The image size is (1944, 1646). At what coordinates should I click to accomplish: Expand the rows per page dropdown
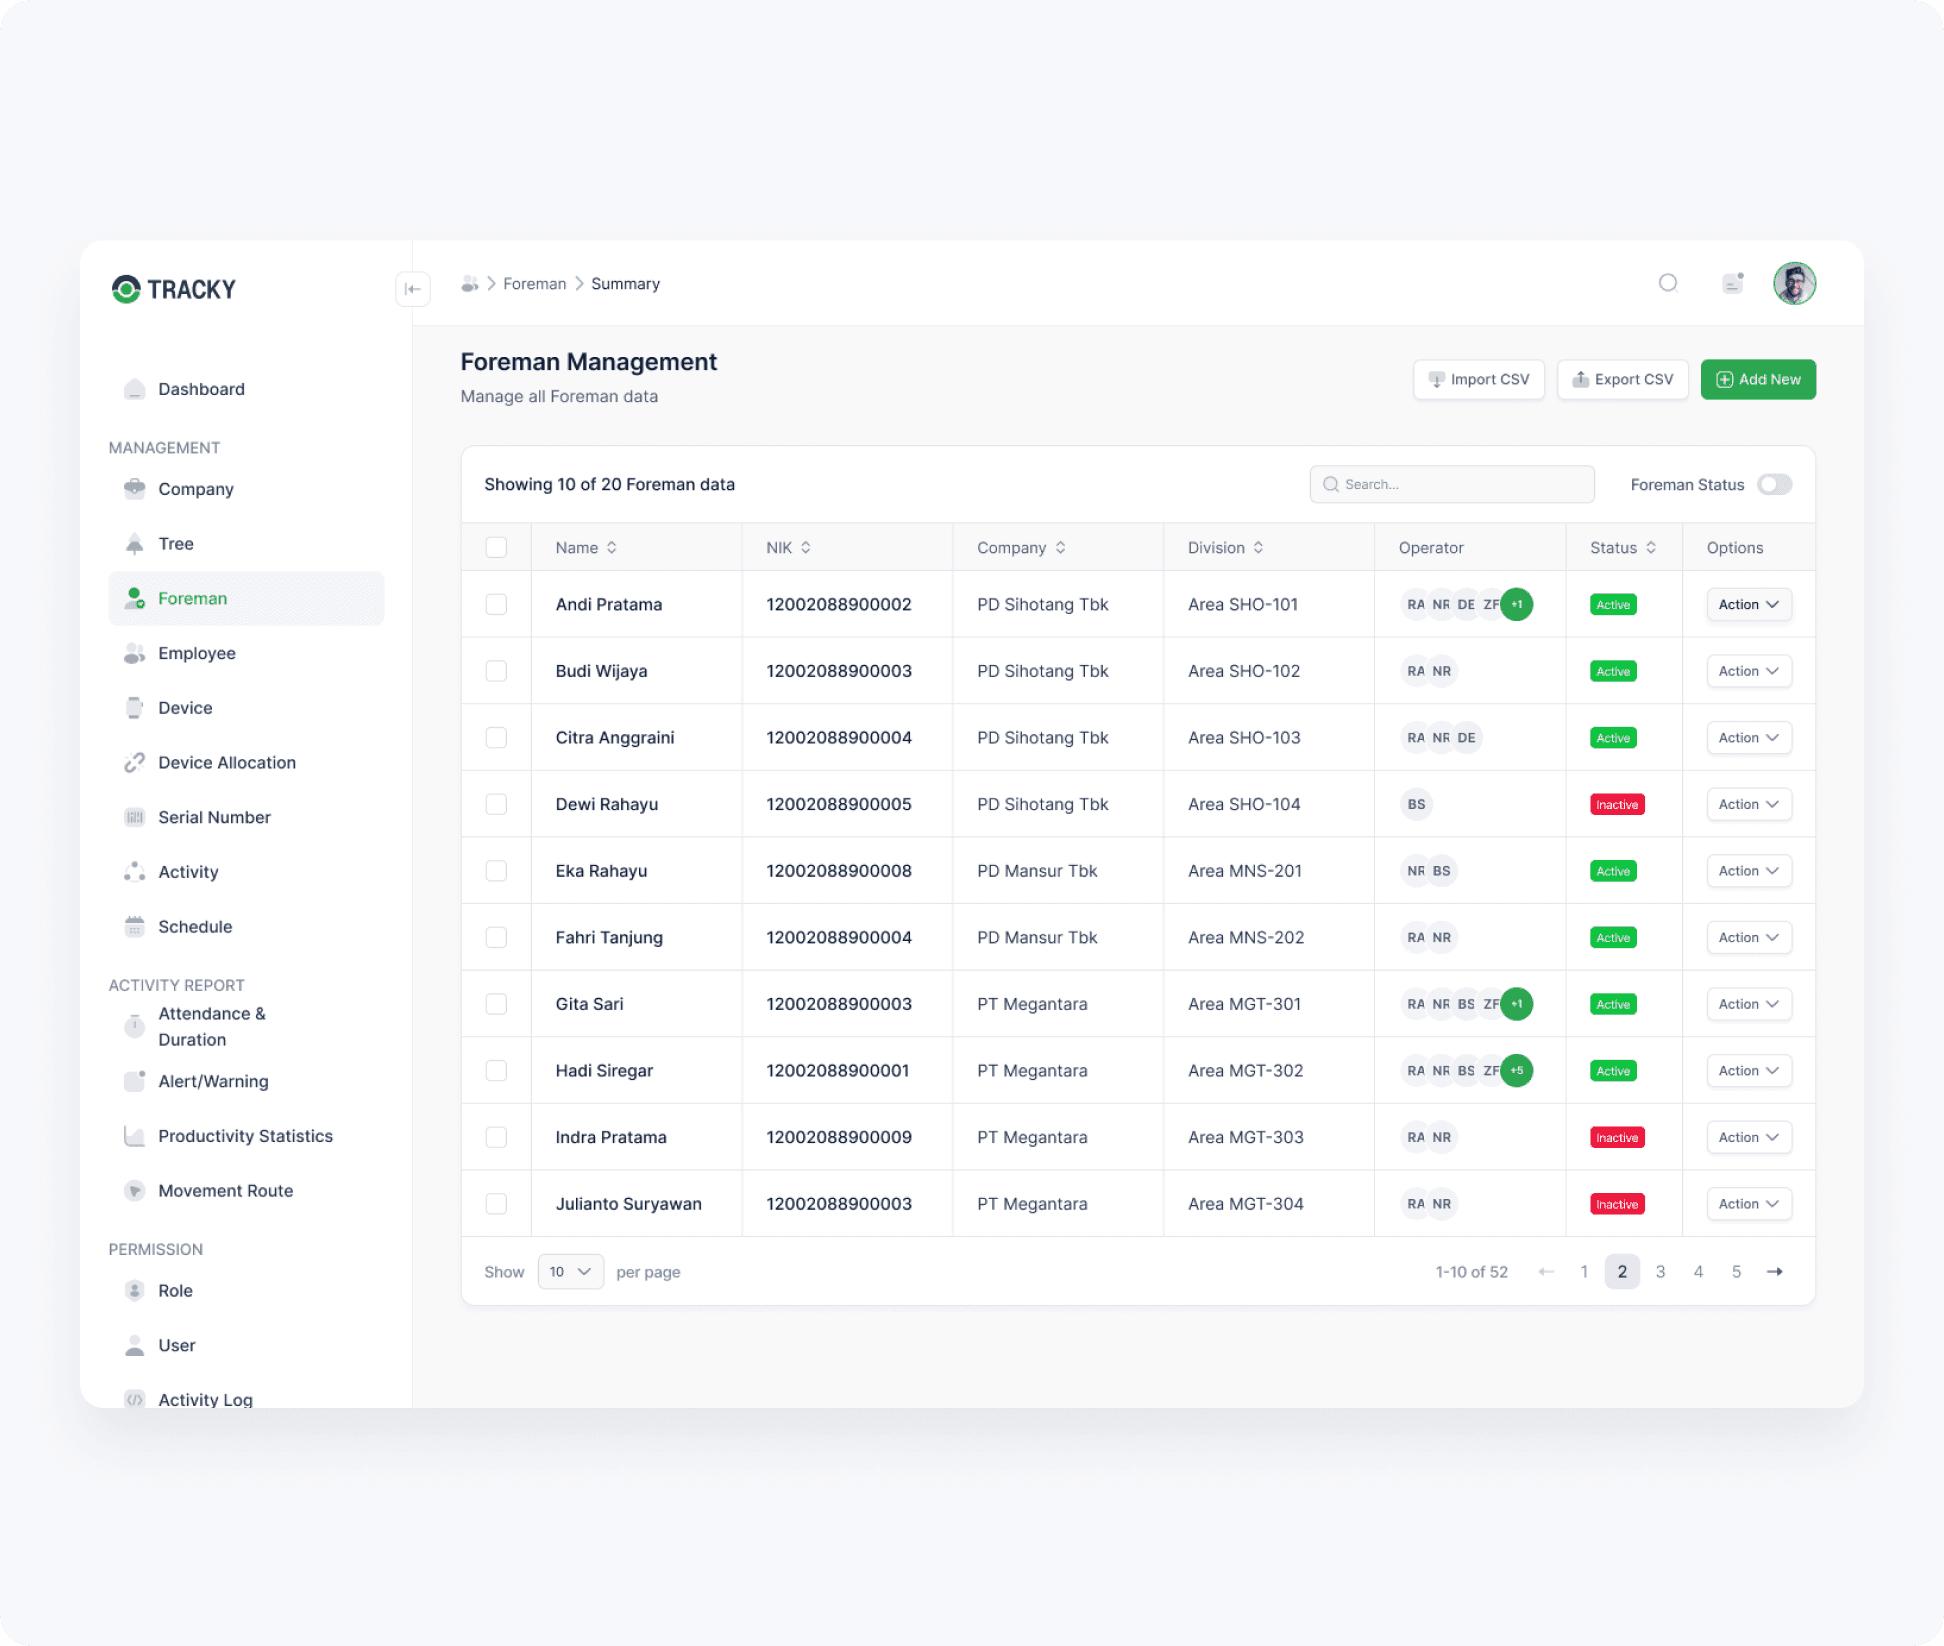pyautogui.click(x=570, y=1272)
